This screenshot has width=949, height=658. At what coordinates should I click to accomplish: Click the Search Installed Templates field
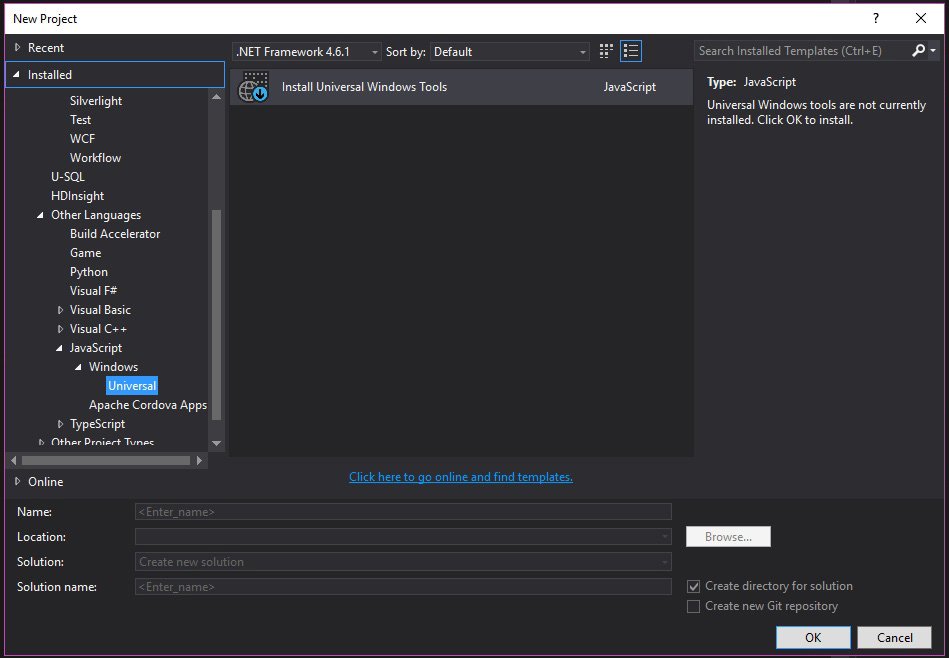(x=802, y=51)
